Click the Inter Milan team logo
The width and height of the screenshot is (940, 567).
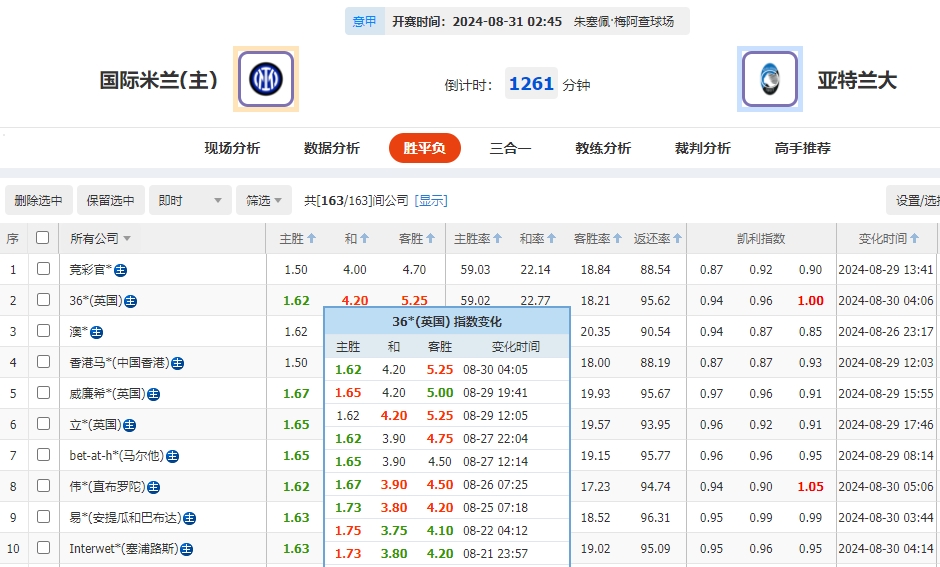click(266, 79)
